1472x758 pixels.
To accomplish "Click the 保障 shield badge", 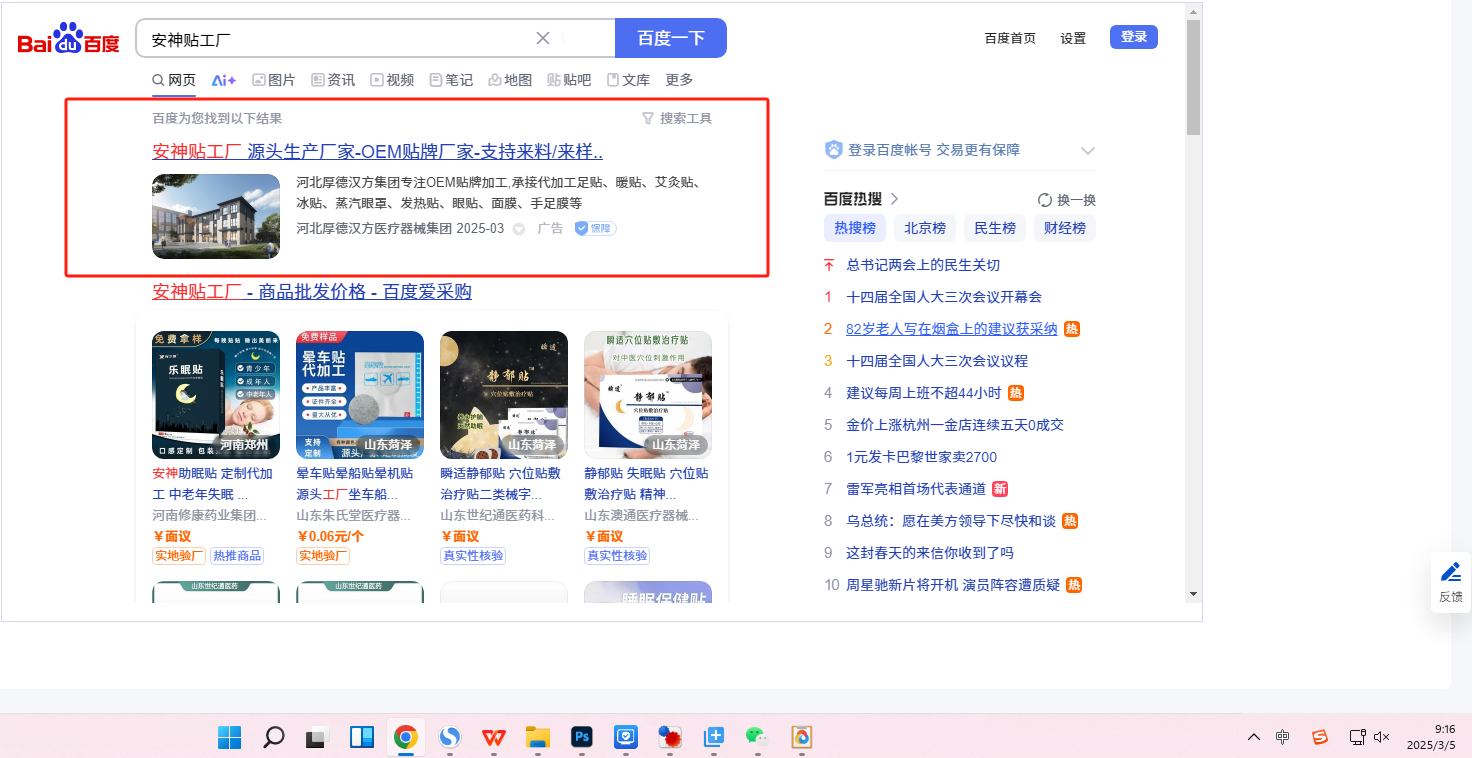I will (595, 228).
